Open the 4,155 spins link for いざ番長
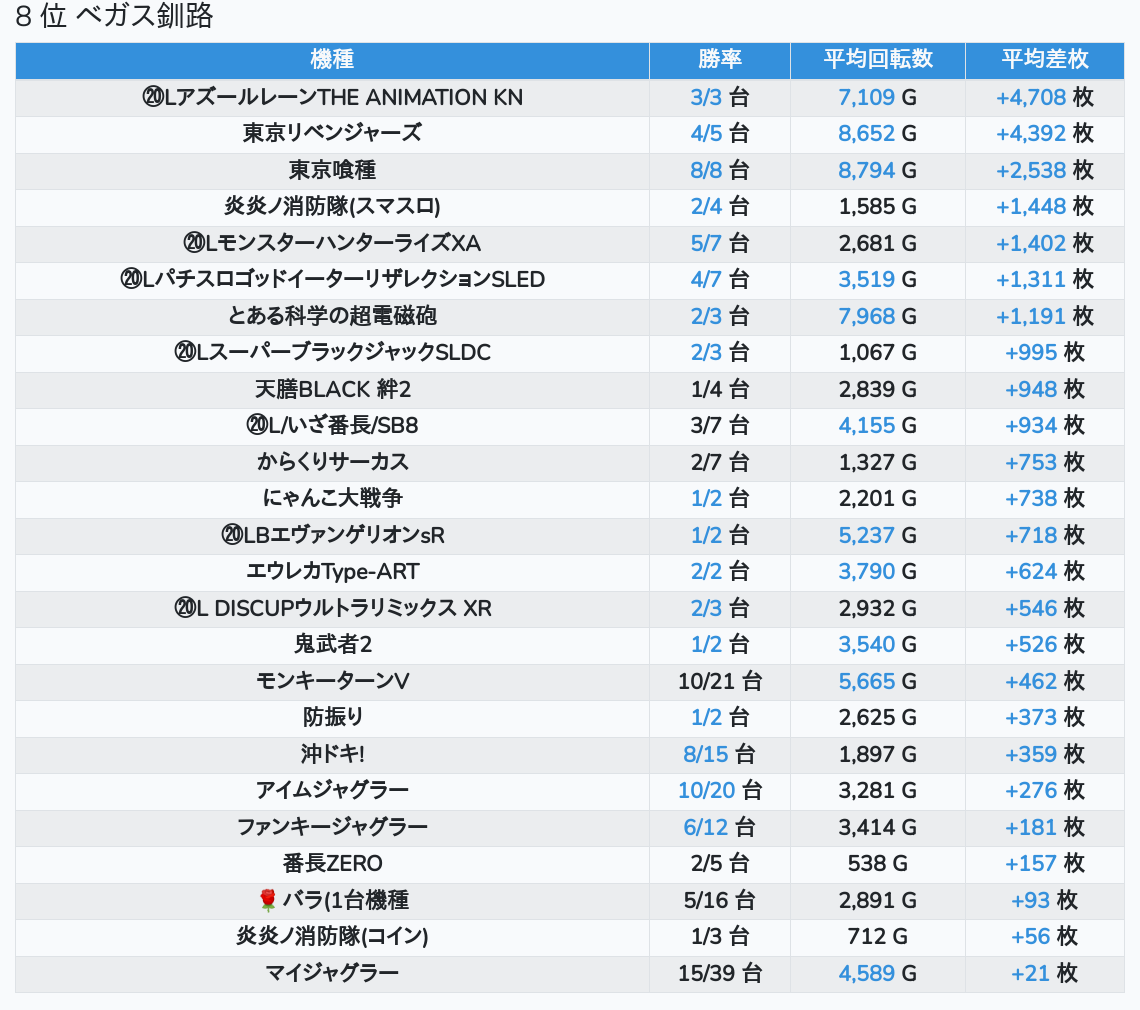 (866, 425)
